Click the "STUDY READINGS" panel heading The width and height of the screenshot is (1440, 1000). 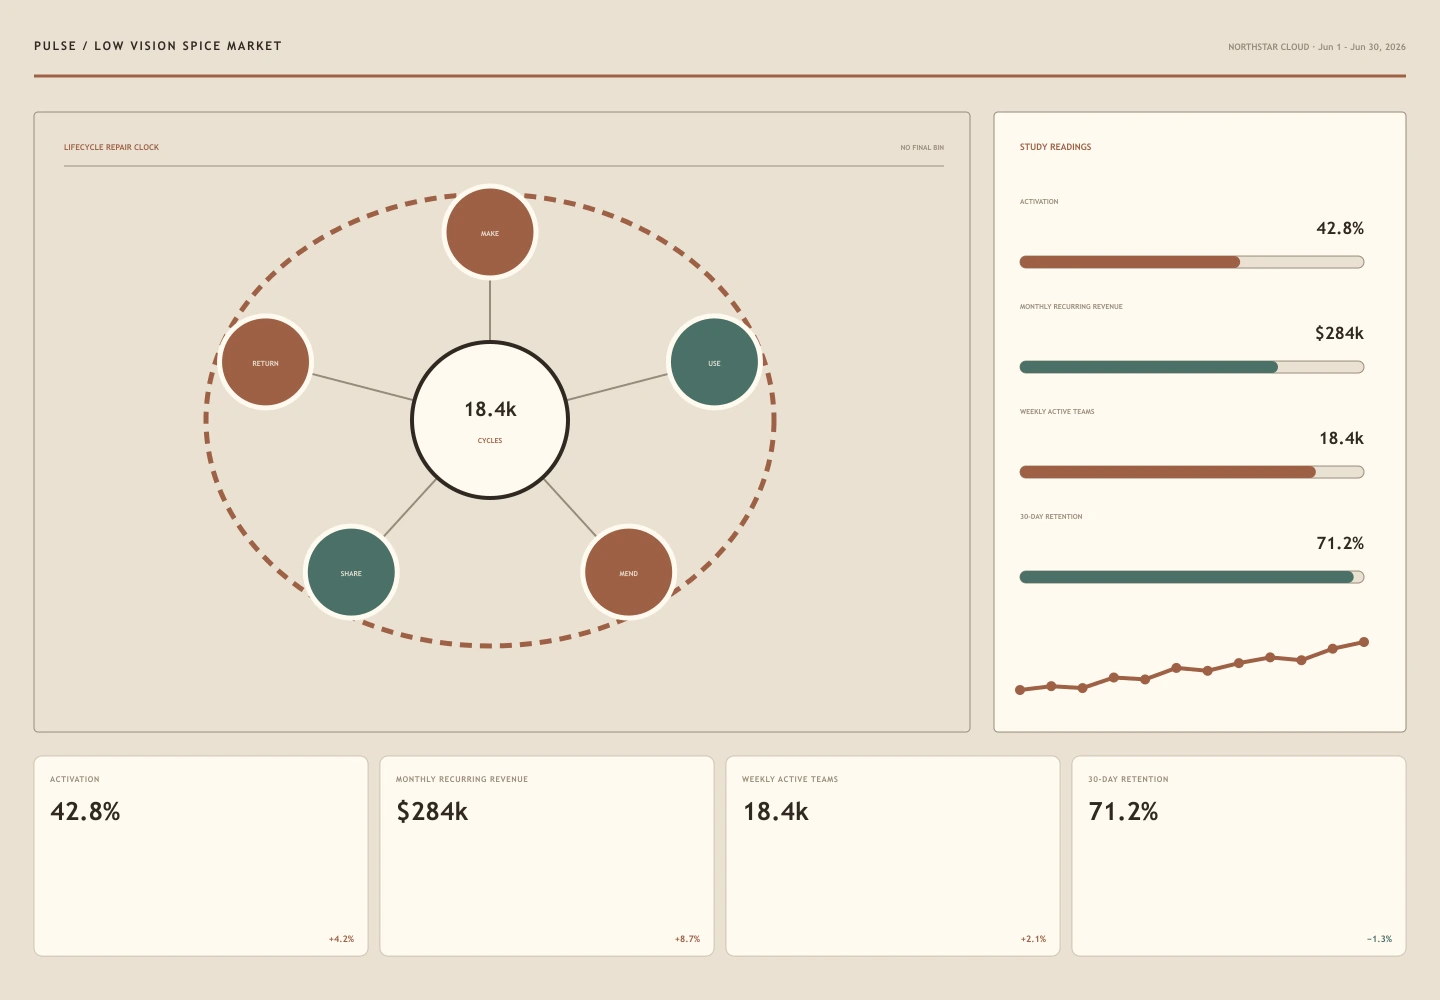click(1056, 147)
